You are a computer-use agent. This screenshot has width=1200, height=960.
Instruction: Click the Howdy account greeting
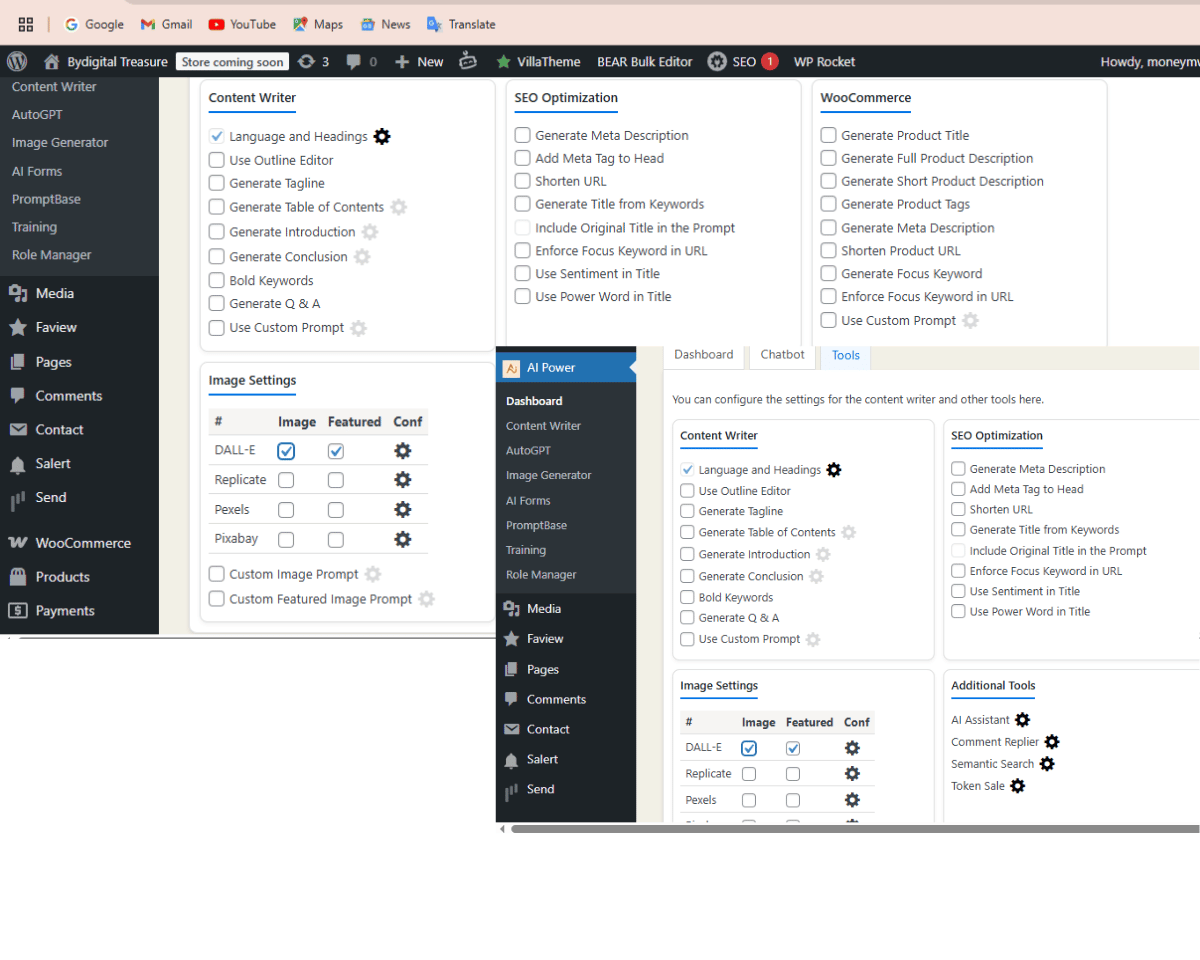tap(1150, 61)
